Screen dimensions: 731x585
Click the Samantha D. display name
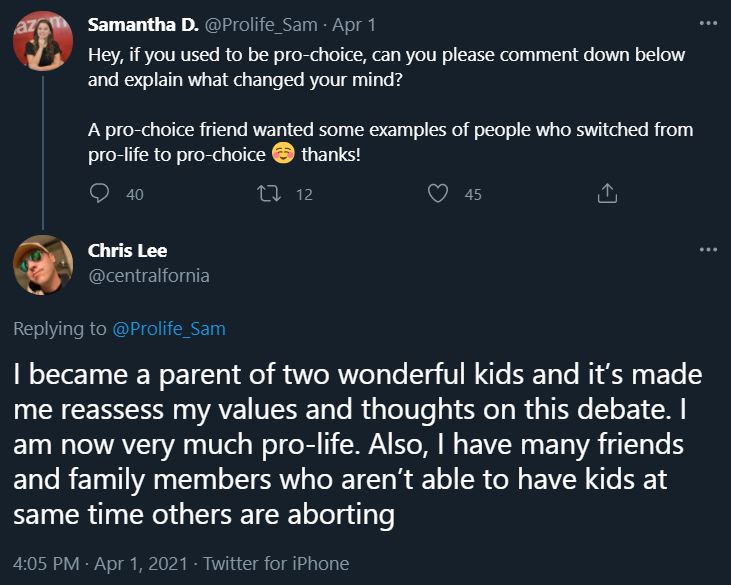coord(143,23)
